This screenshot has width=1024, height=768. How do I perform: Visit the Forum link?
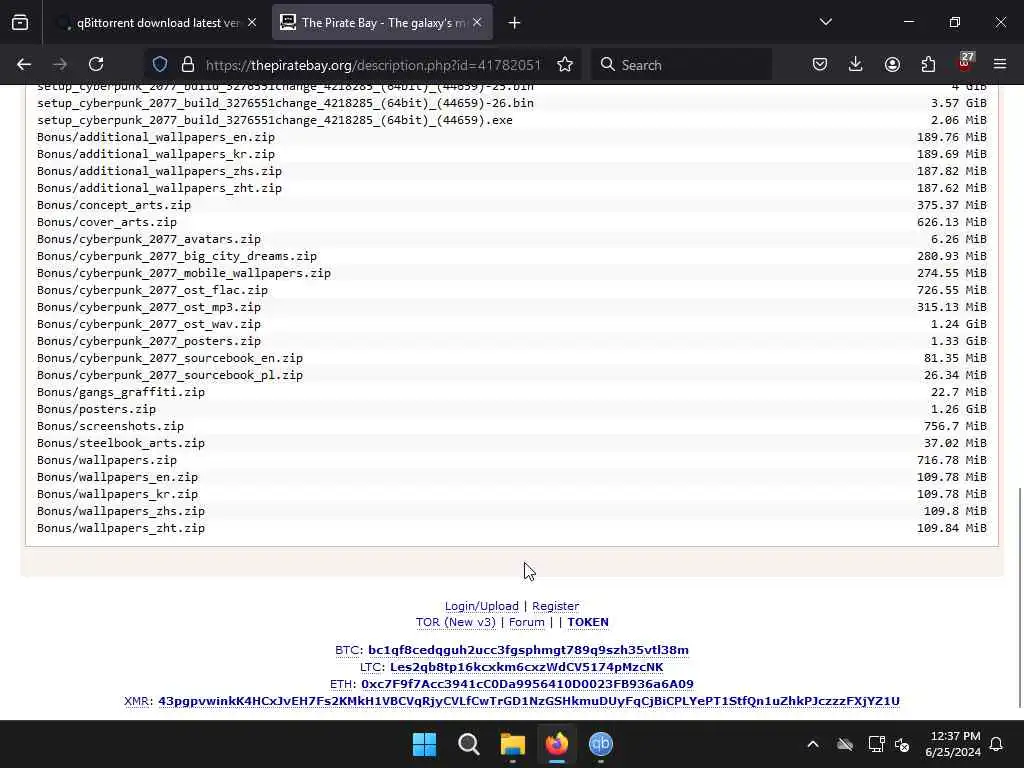[x=526, y=622]
